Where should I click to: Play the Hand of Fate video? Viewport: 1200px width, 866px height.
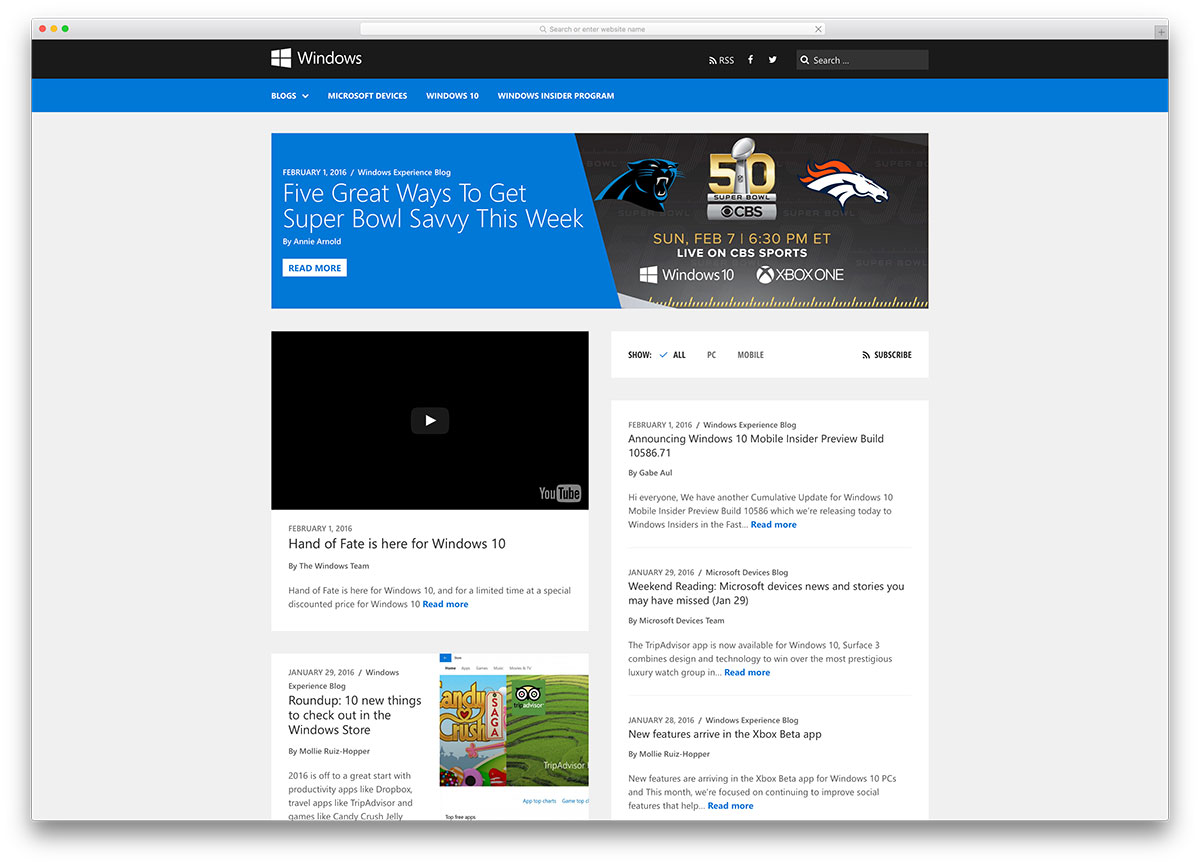[429, 420]
